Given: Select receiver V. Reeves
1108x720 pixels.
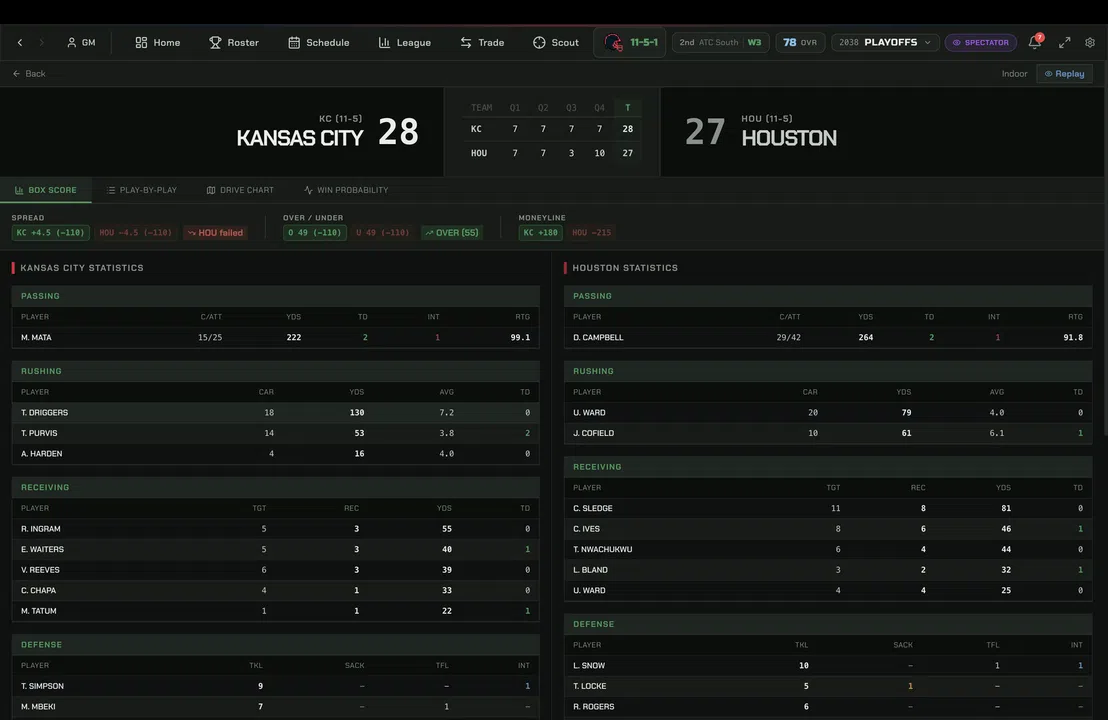Looking at the screenshot, I should point(276,569).
